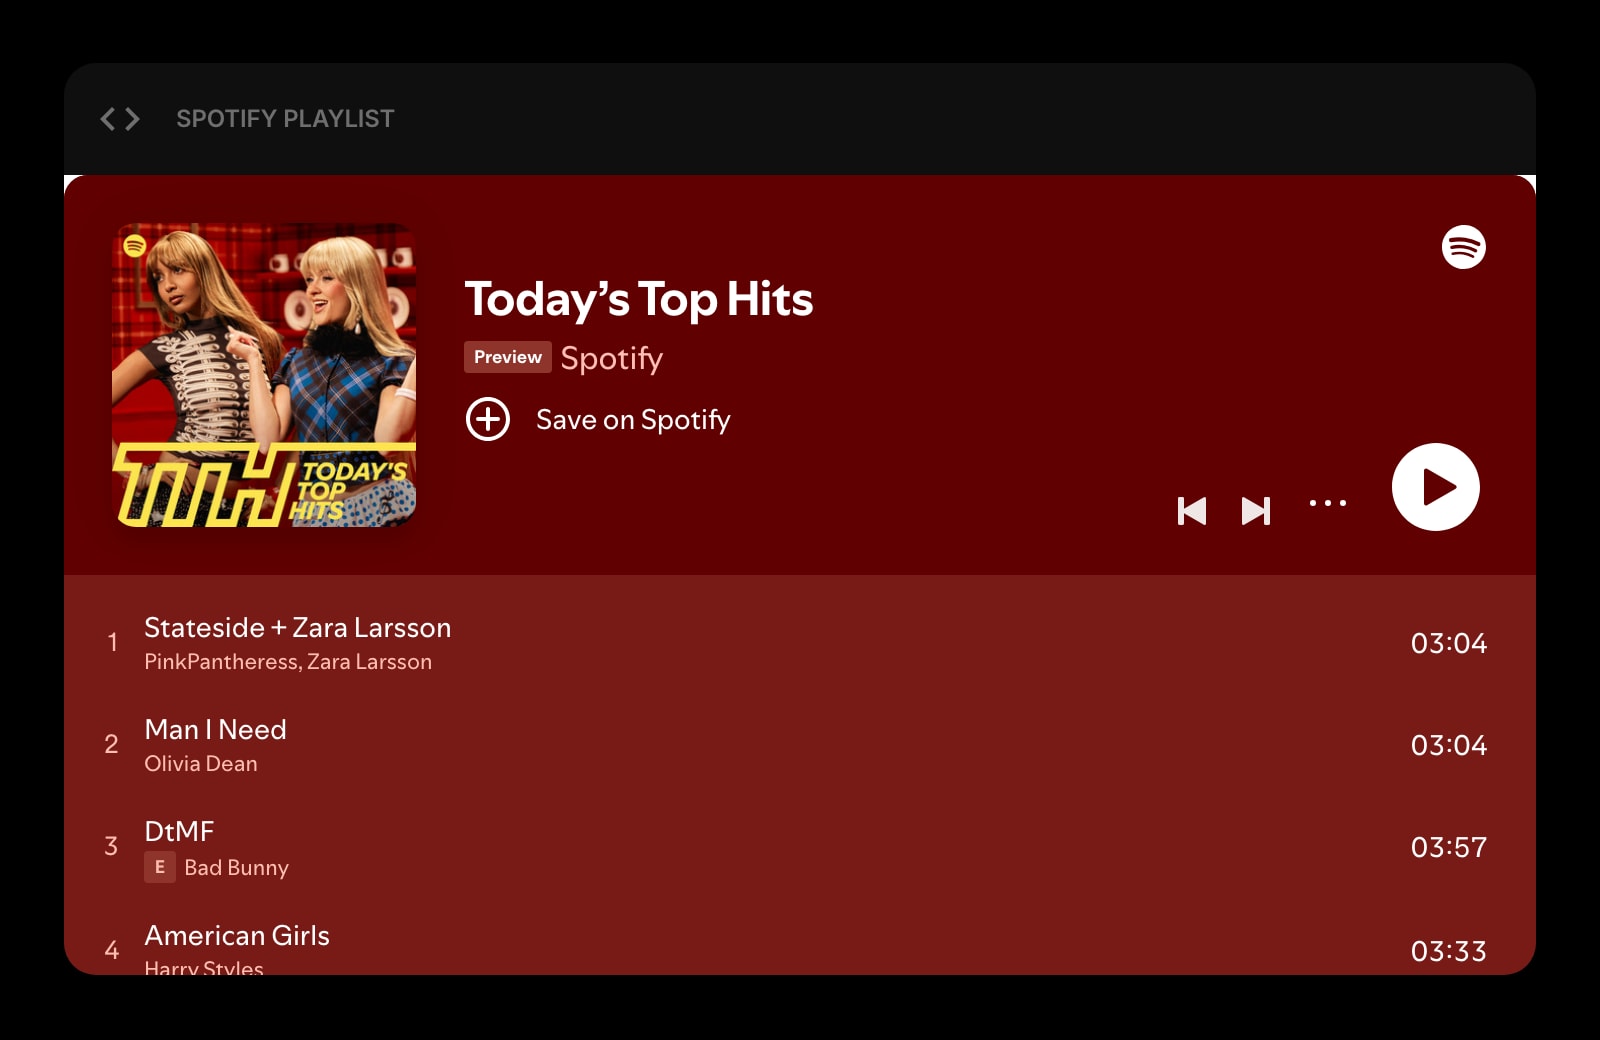Save the playlist on Spotify

point(633,420)
